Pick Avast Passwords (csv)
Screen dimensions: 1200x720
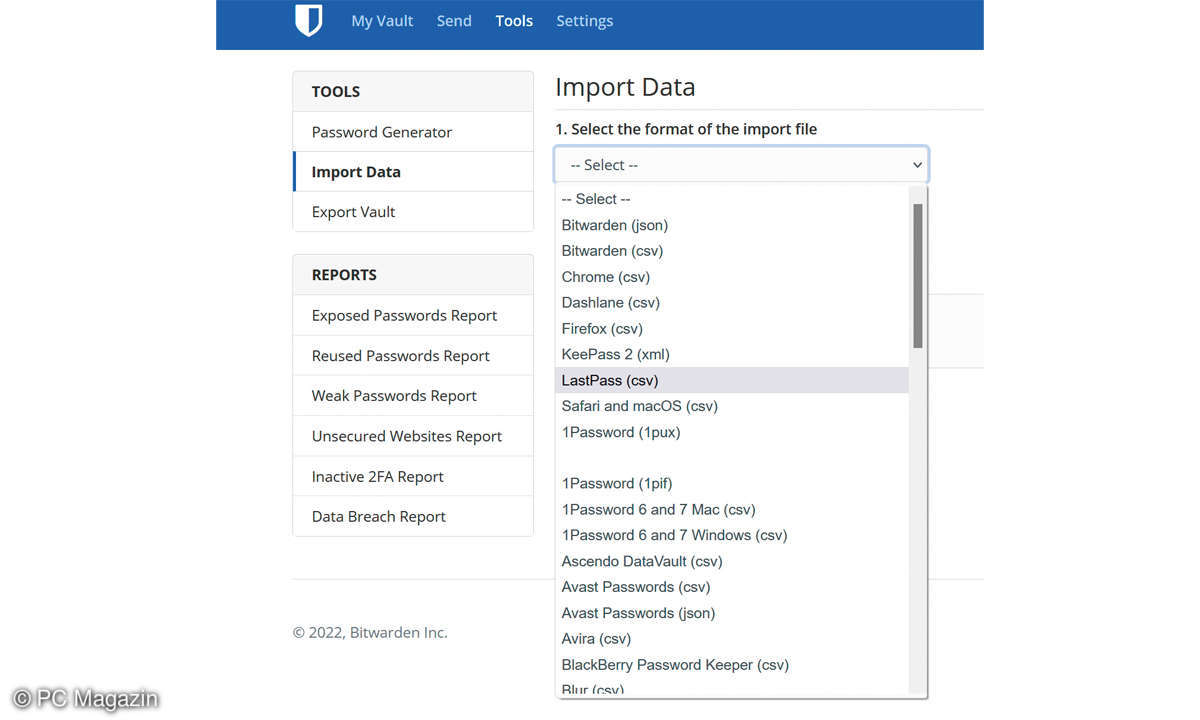coord(732,587)
